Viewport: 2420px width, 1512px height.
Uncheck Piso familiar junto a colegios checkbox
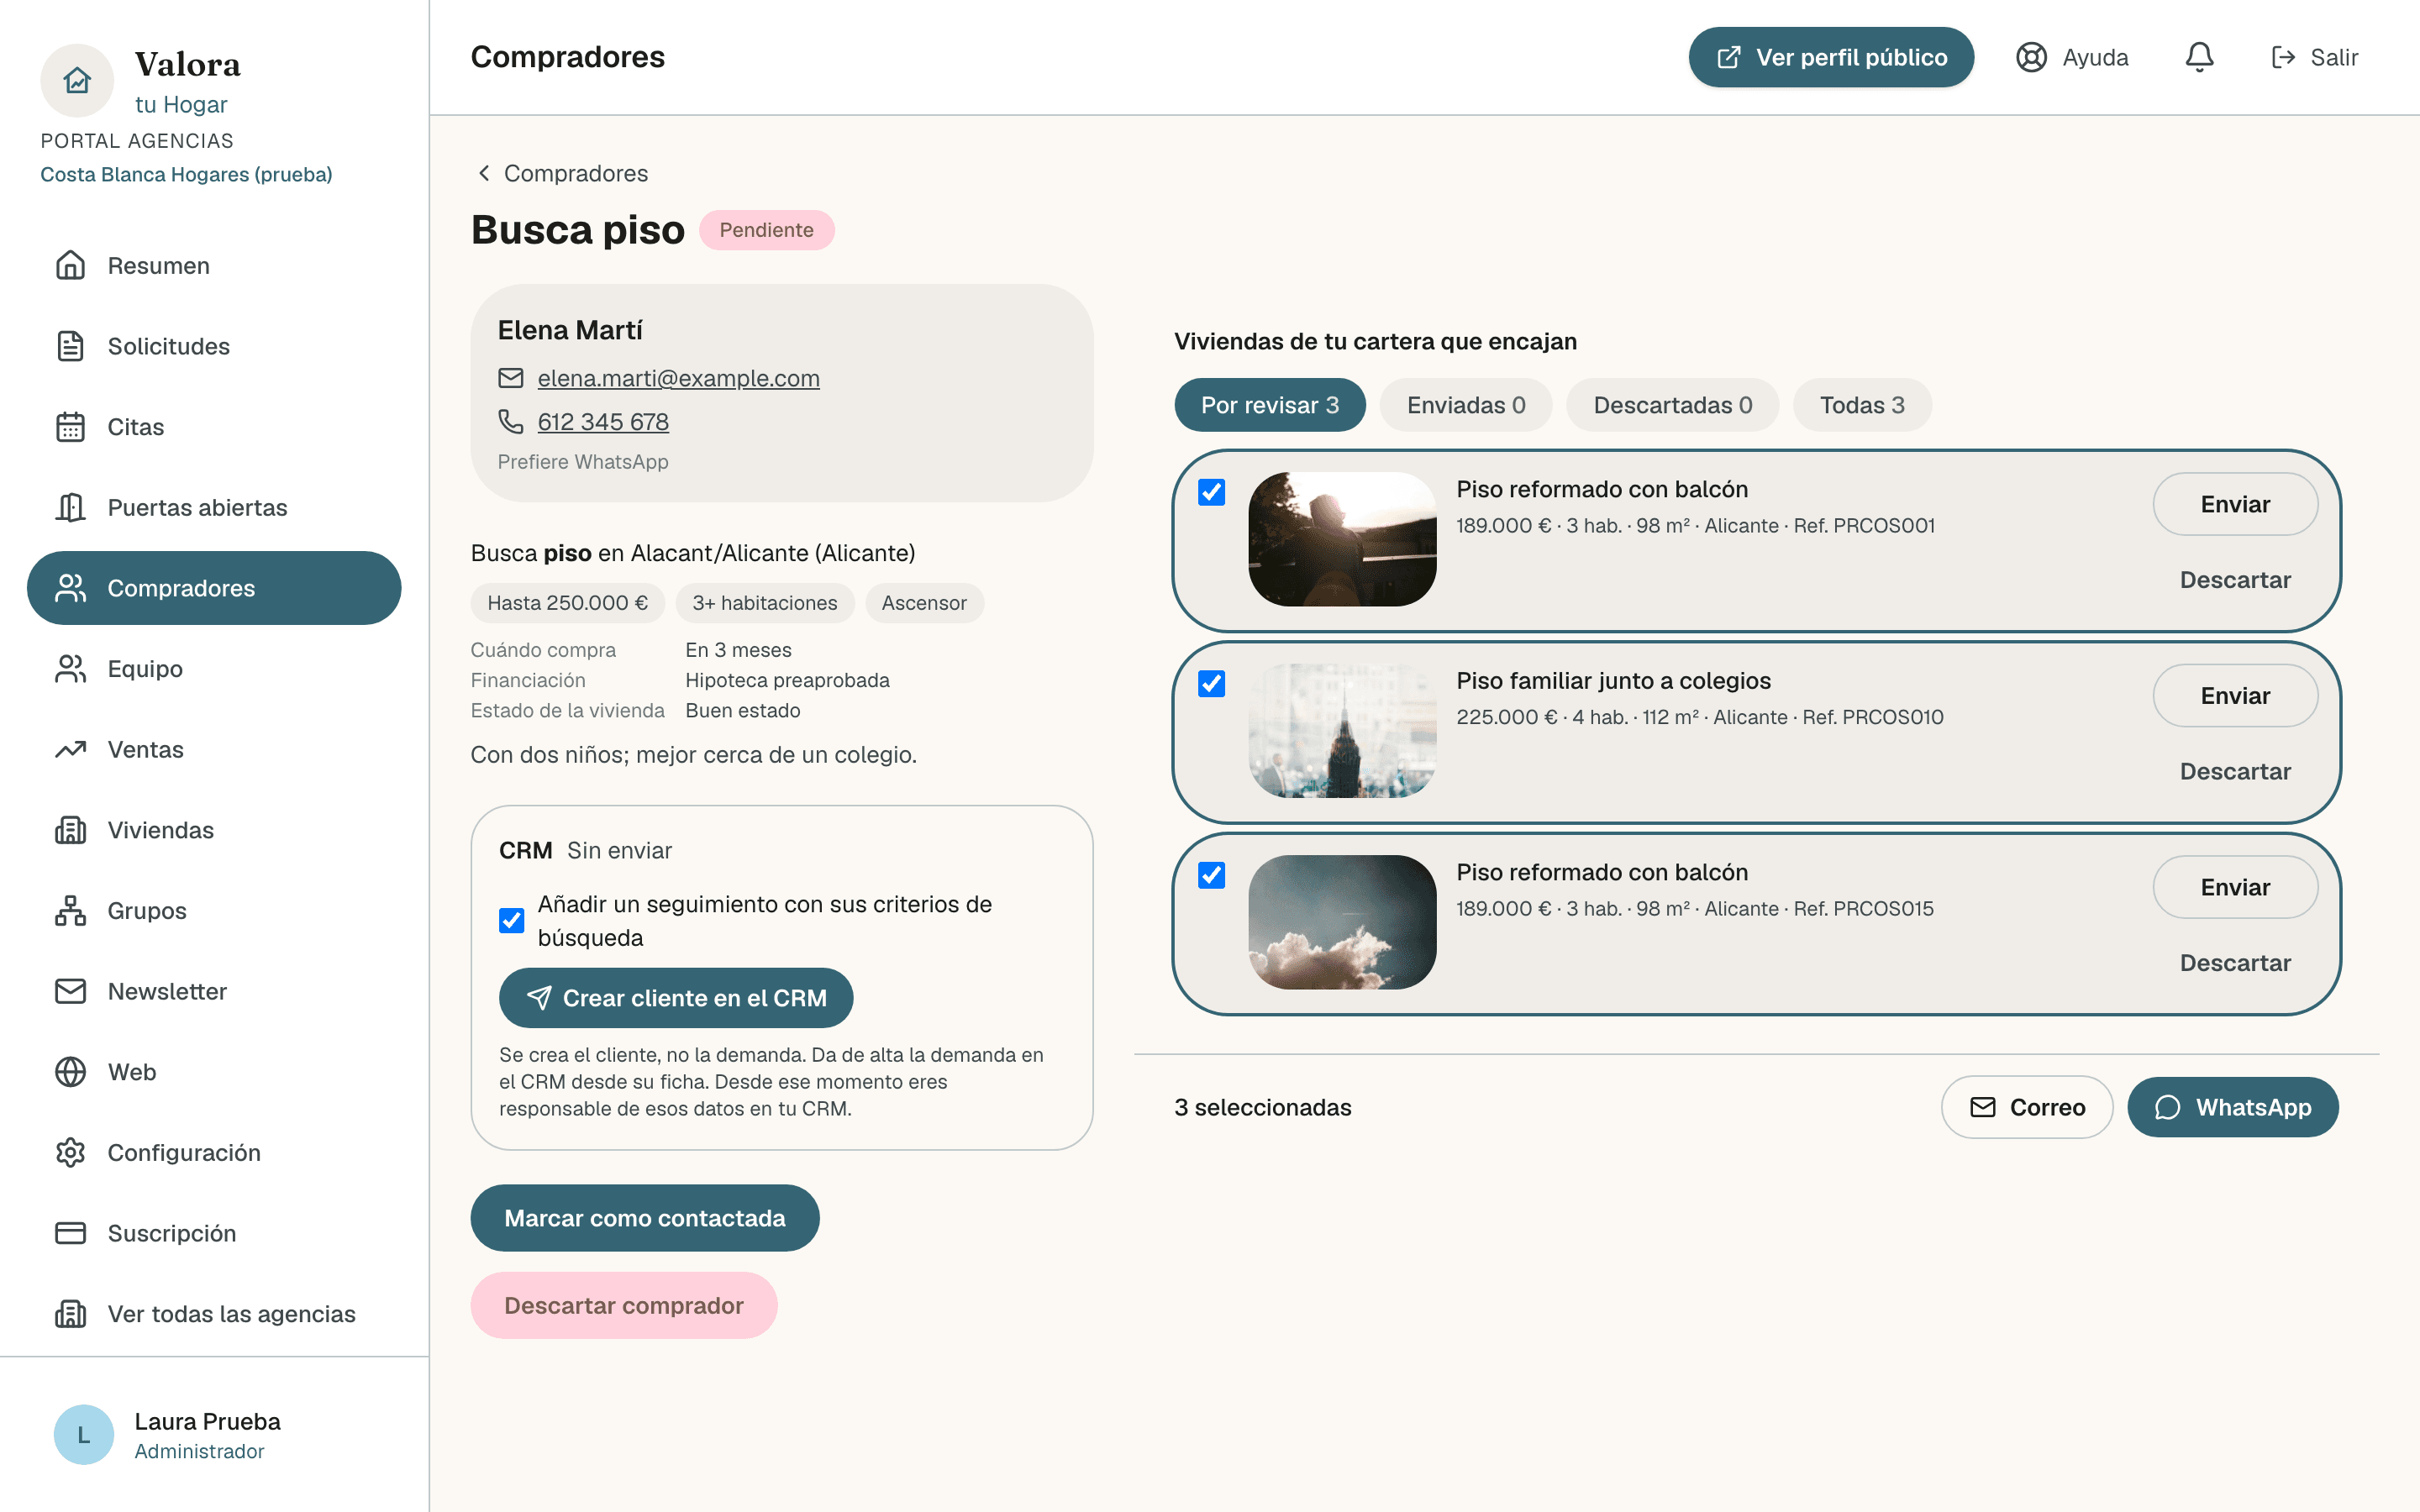[1211, 684]
